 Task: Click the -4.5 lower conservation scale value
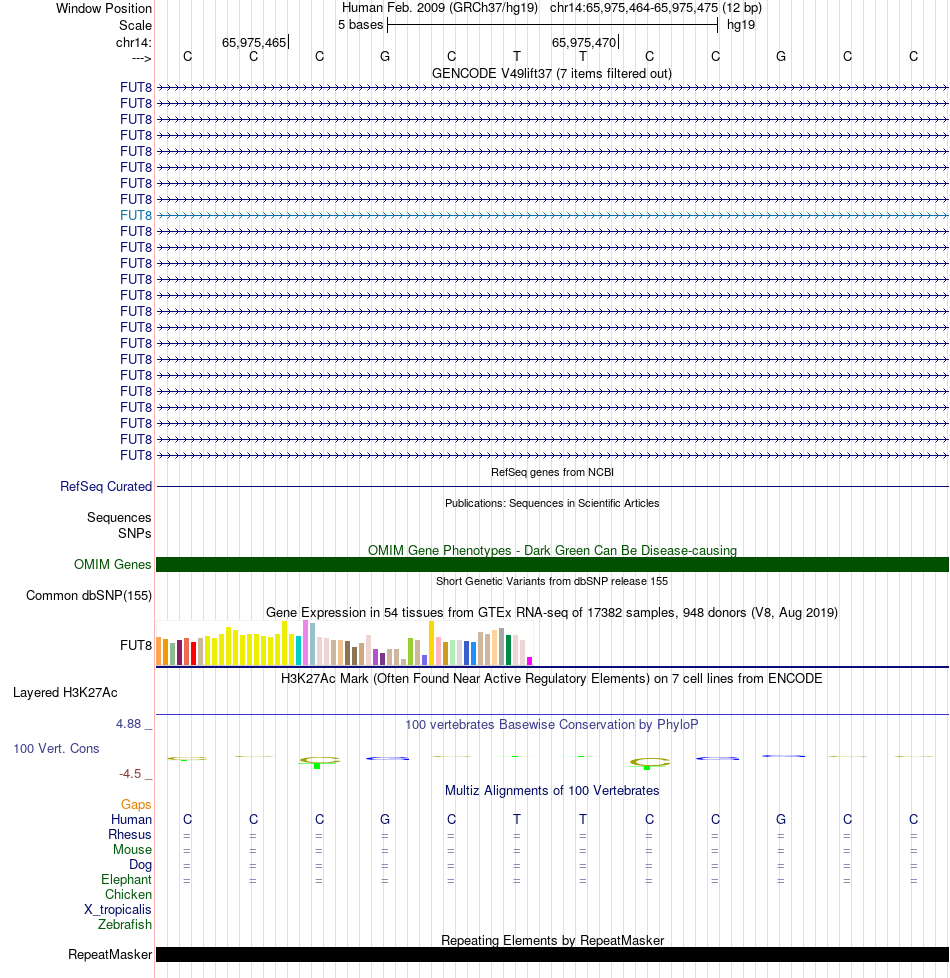pyautogui.click(x=130, y=774)
